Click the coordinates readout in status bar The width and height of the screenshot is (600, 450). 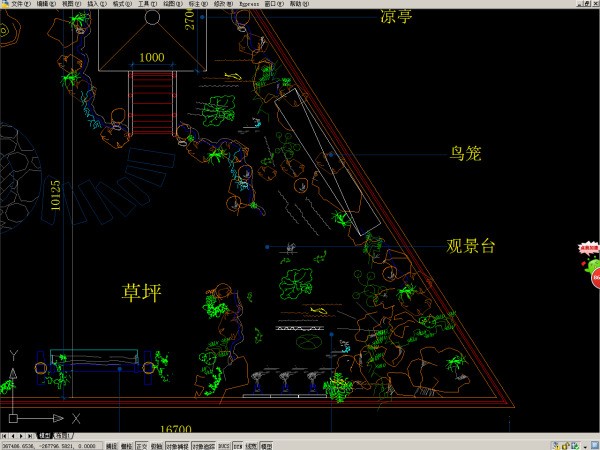coord(50,445)
